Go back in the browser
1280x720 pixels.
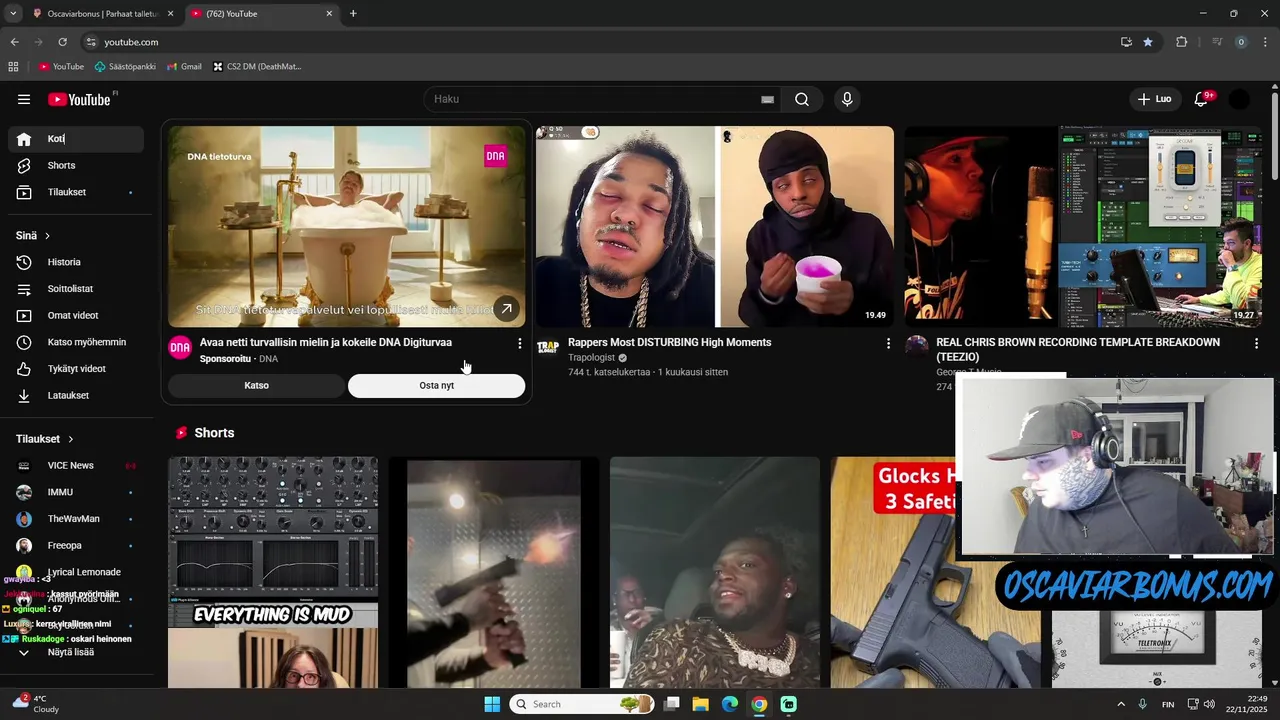pyautogui.click(x=14, y=42)
